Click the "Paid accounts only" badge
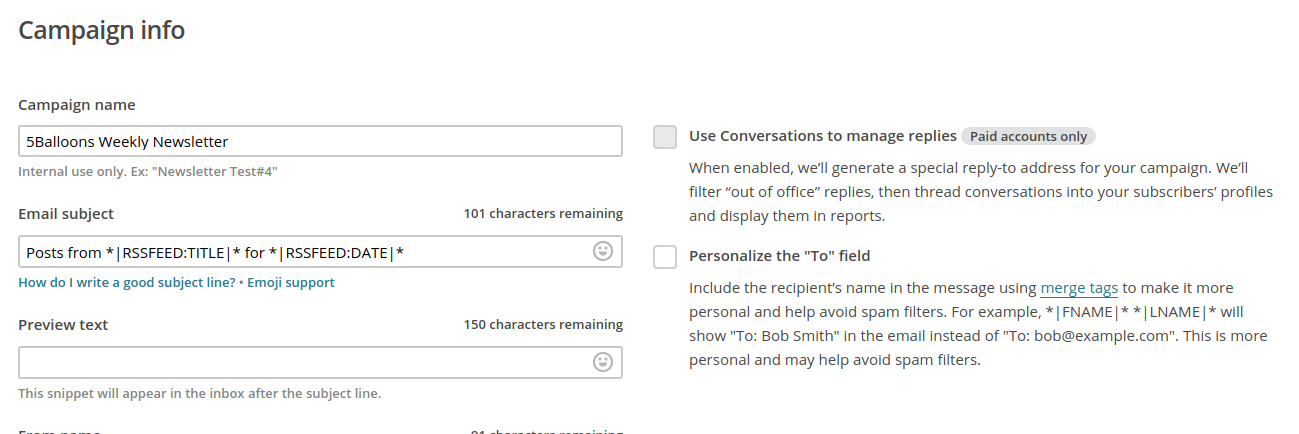 (1029, 136)
